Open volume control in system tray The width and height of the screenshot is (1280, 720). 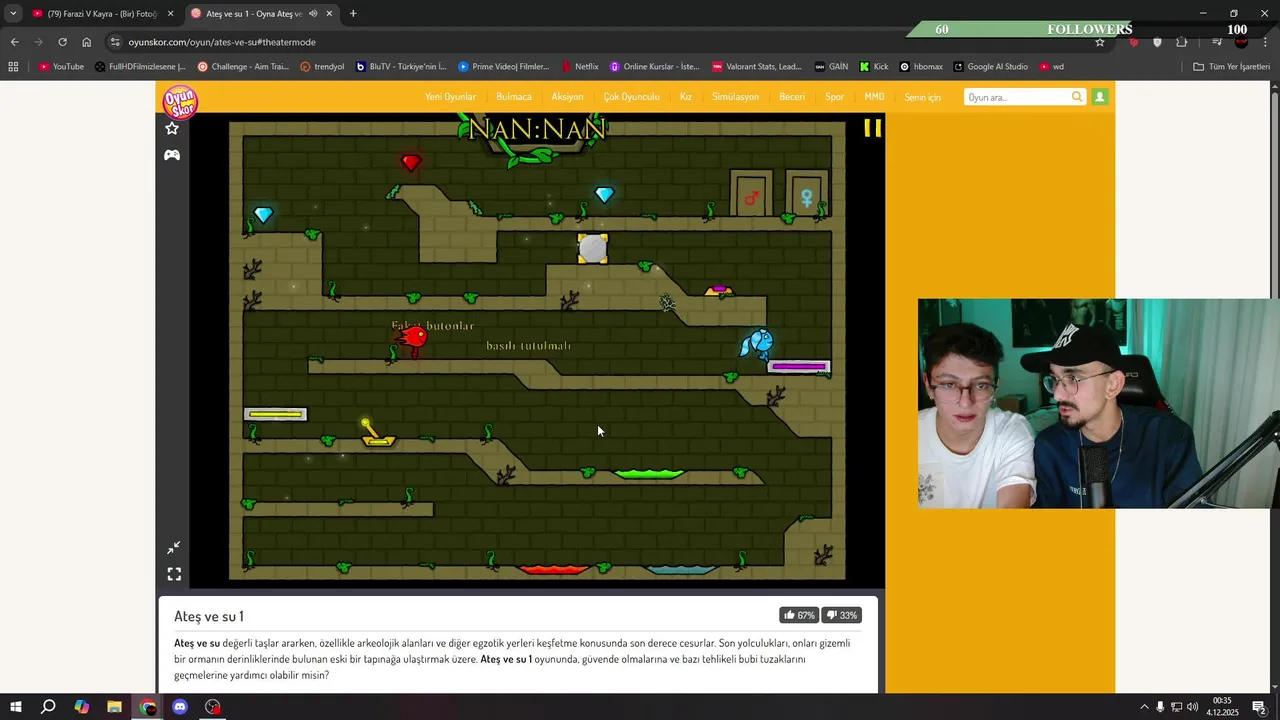pyautogui.click(x=1192, y=707)
